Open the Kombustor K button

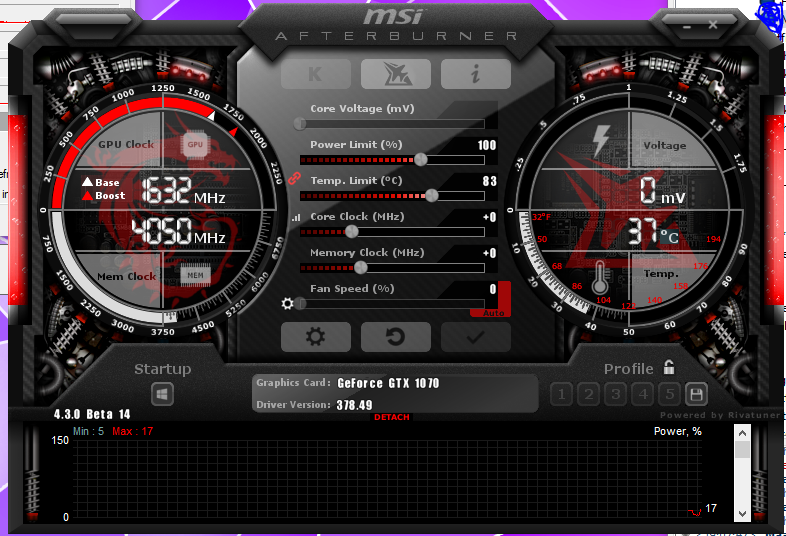coord(316,74)
